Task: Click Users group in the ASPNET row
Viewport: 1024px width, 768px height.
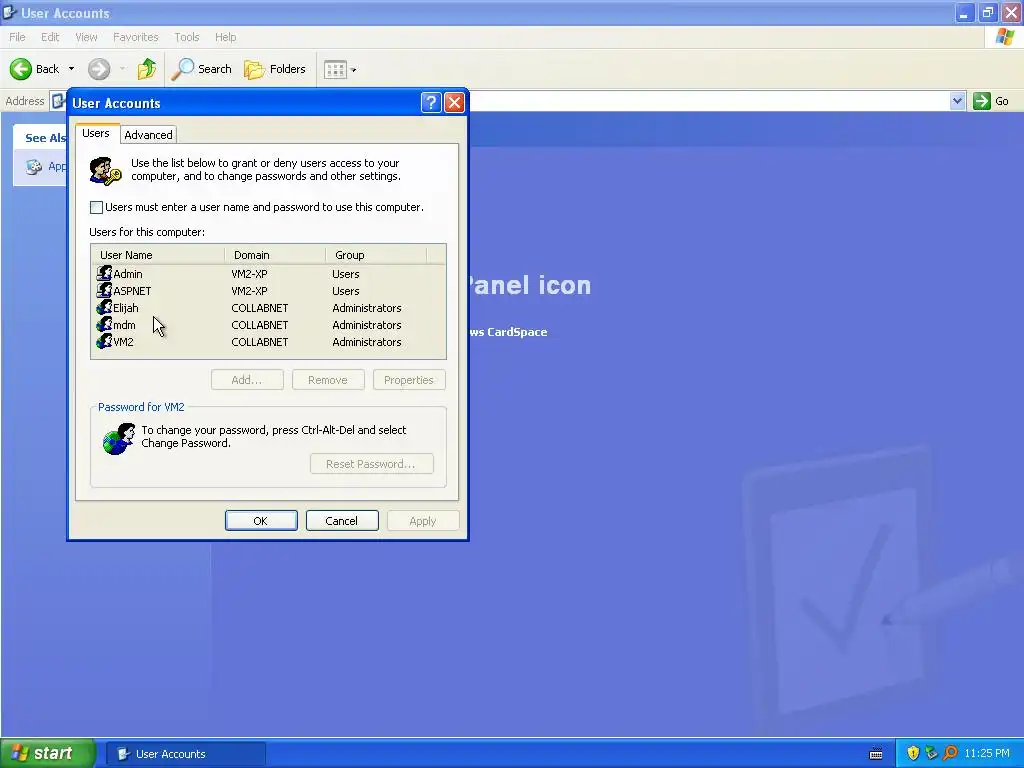Action: 346,291
